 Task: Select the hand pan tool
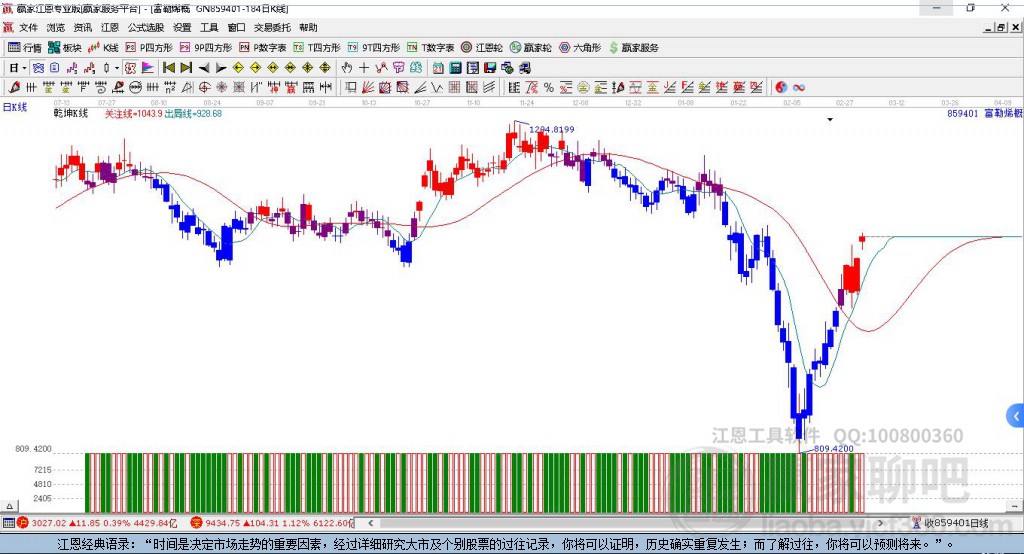point(347,68)
